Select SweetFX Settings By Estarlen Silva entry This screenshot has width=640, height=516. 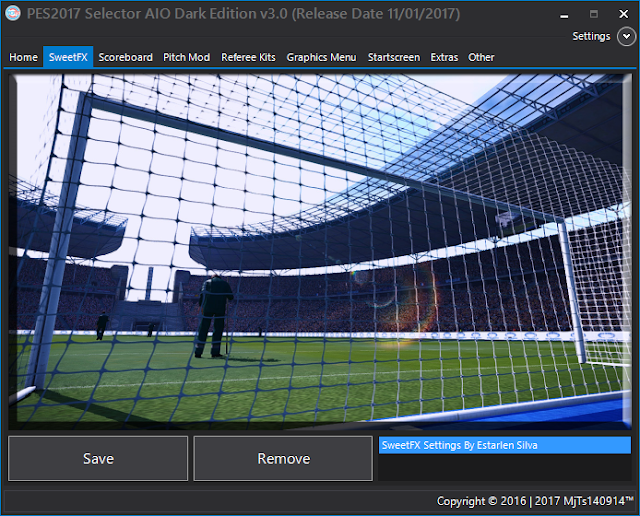[504, 445]
